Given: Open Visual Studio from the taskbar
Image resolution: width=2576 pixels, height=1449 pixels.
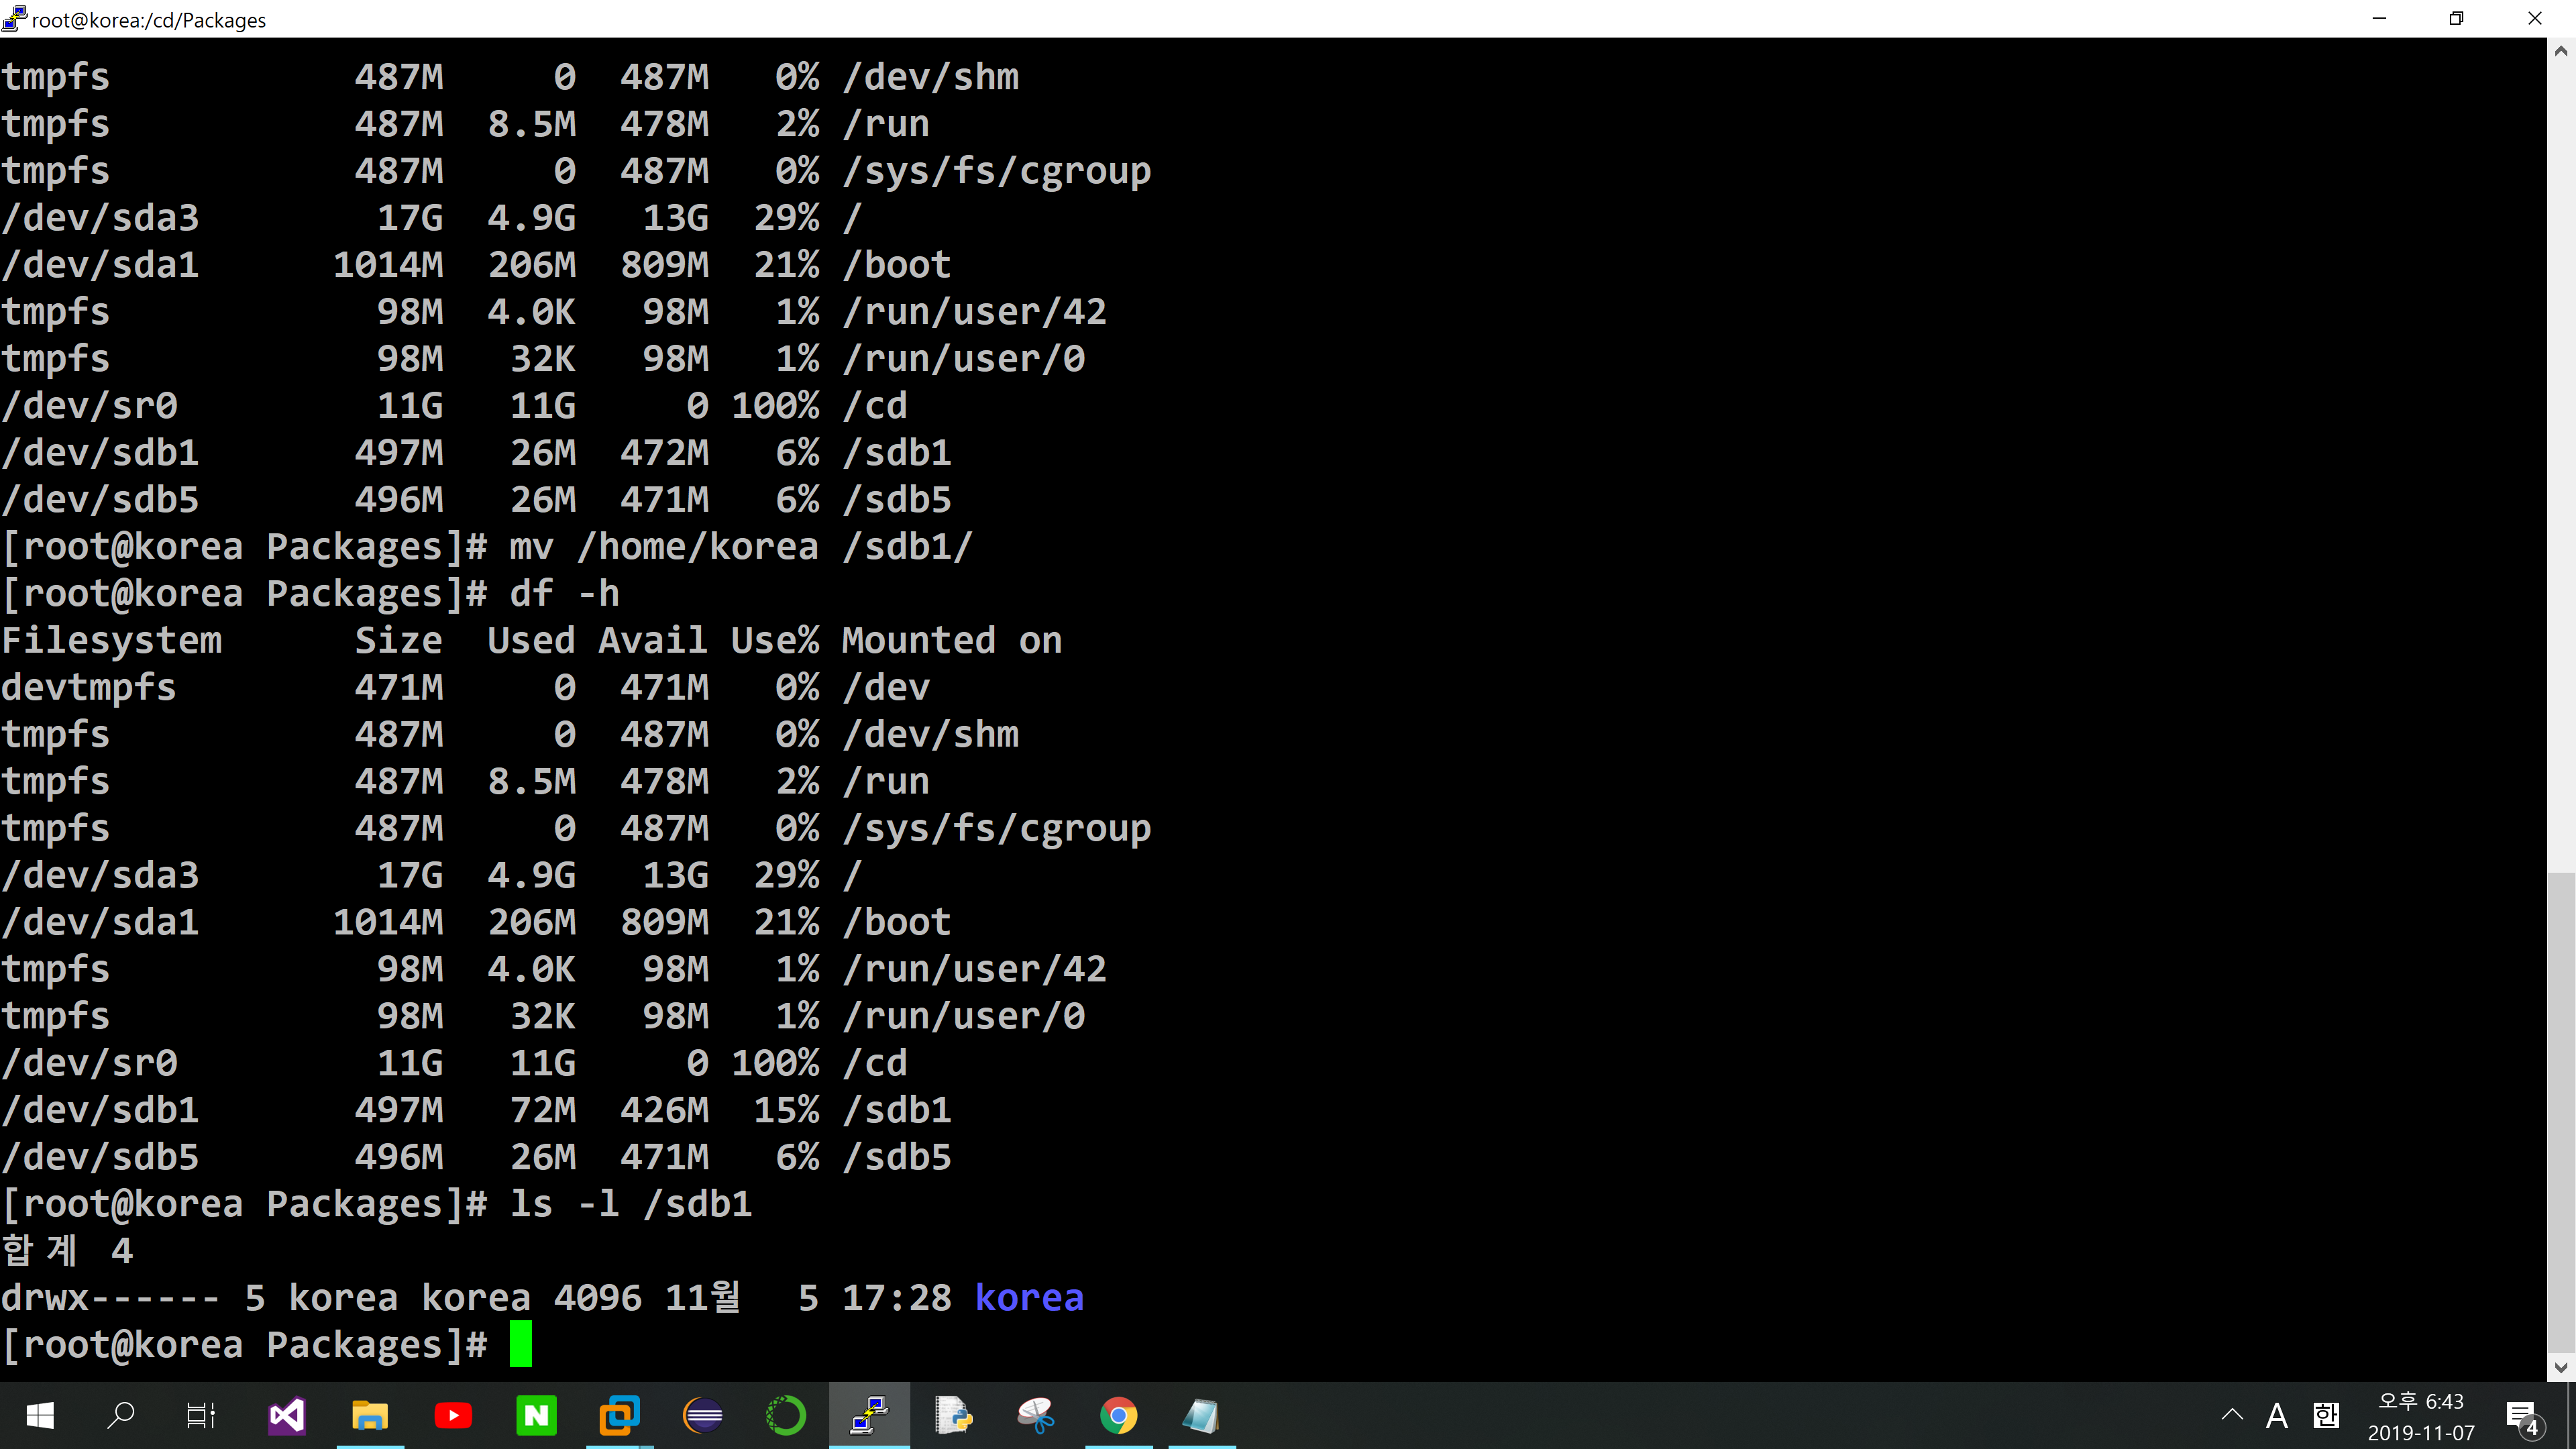Looking at the screenshot, I should (287, 1415).
